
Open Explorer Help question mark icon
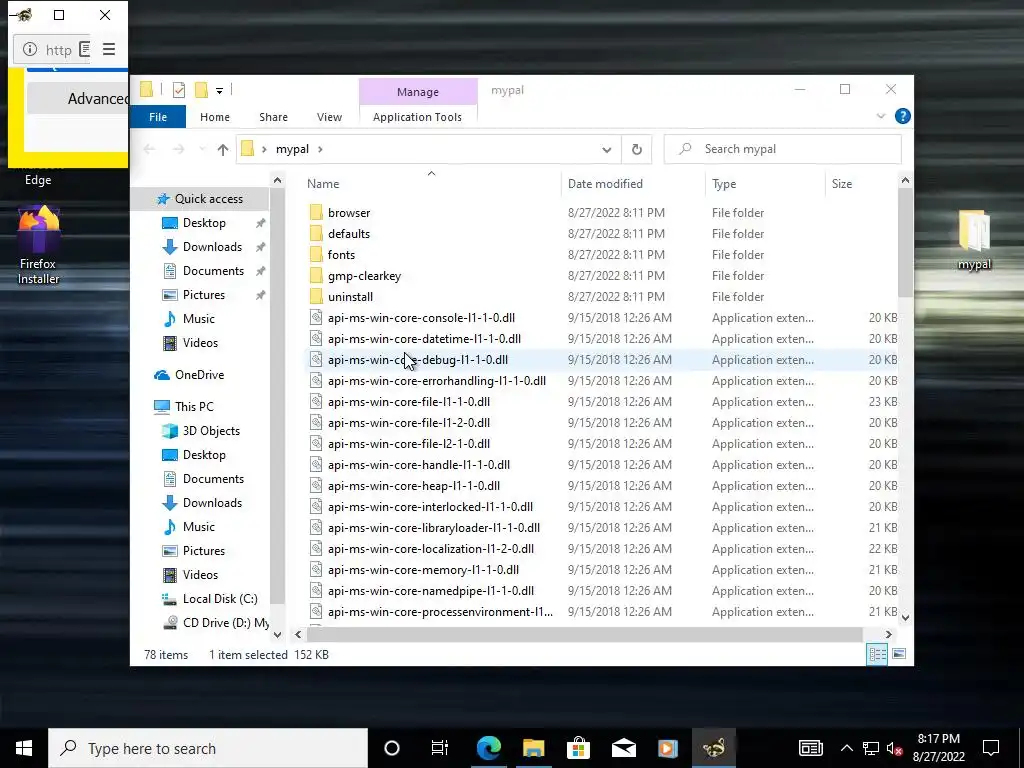click(x=903, y=116)
